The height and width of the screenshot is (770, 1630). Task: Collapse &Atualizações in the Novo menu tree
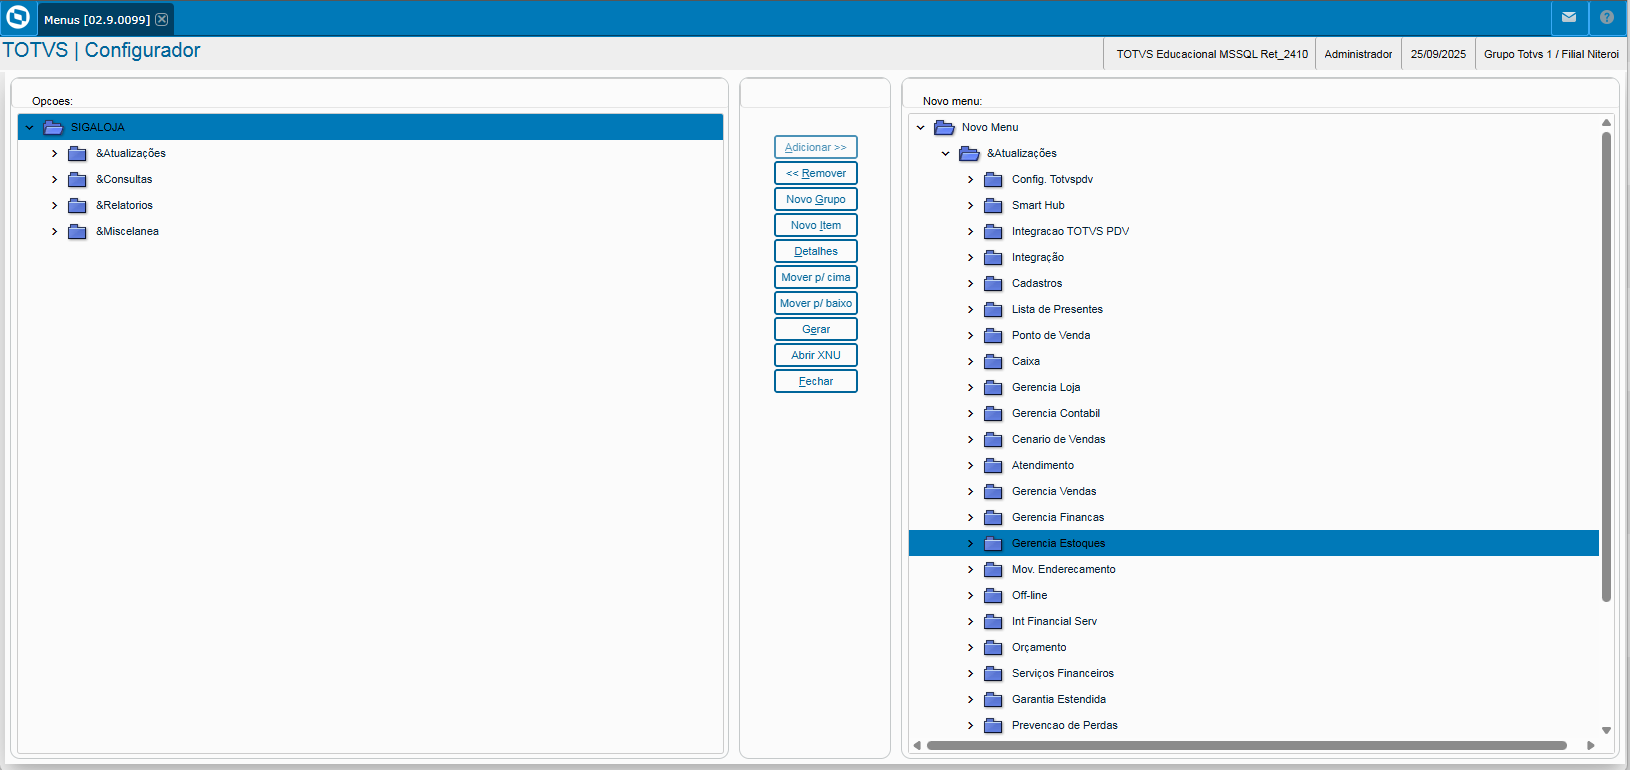pyautogui.click(x=945, y=153)
